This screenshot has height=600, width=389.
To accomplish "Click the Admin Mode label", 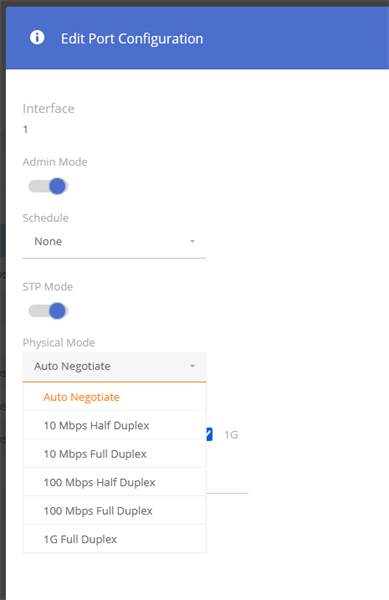I will coord(55,162).
